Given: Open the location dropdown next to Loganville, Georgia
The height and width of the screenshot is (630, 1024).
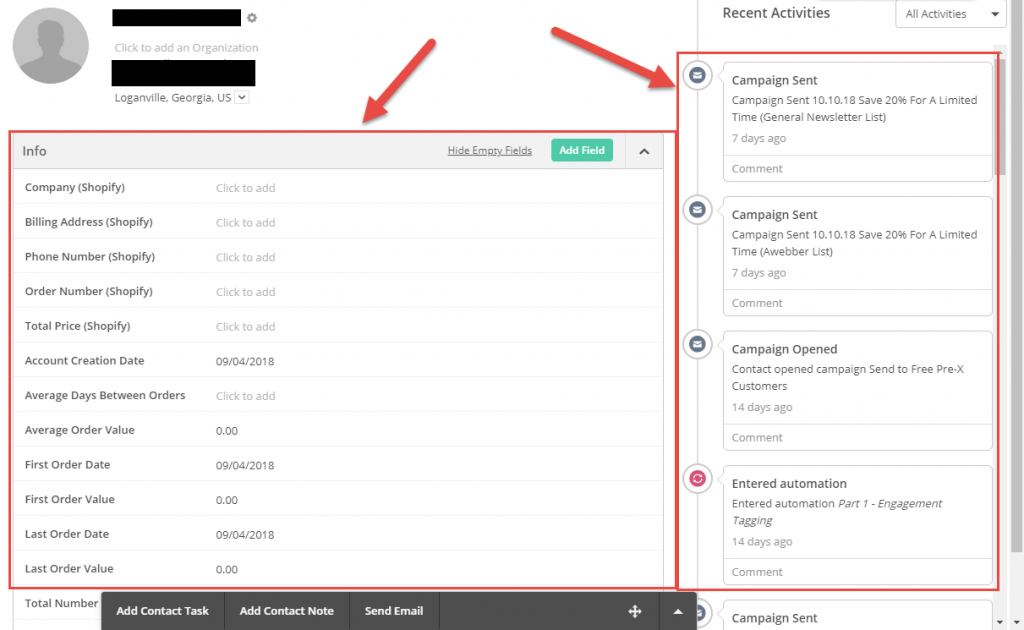Looking at the screenshot, I should [x=242, y=97].
